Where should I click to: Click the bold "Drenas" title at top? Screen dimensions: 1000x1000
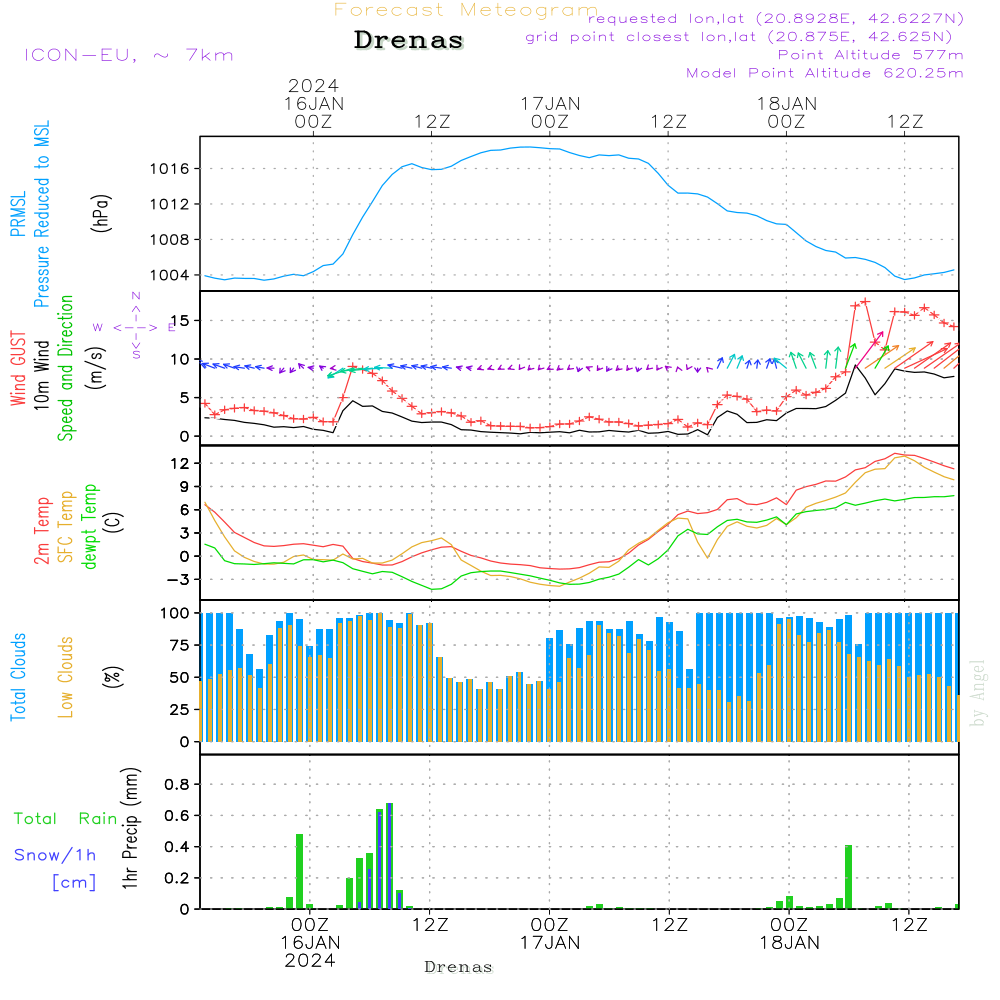tap(409, 40)
